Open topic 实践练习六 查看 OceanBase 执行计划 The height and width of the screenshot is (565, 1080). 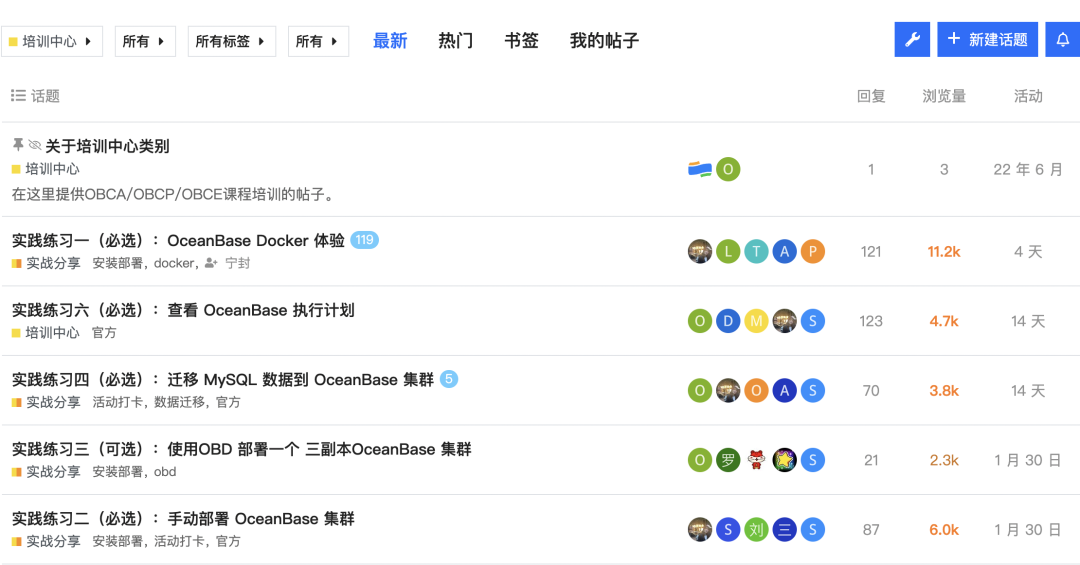coord(183,310)
